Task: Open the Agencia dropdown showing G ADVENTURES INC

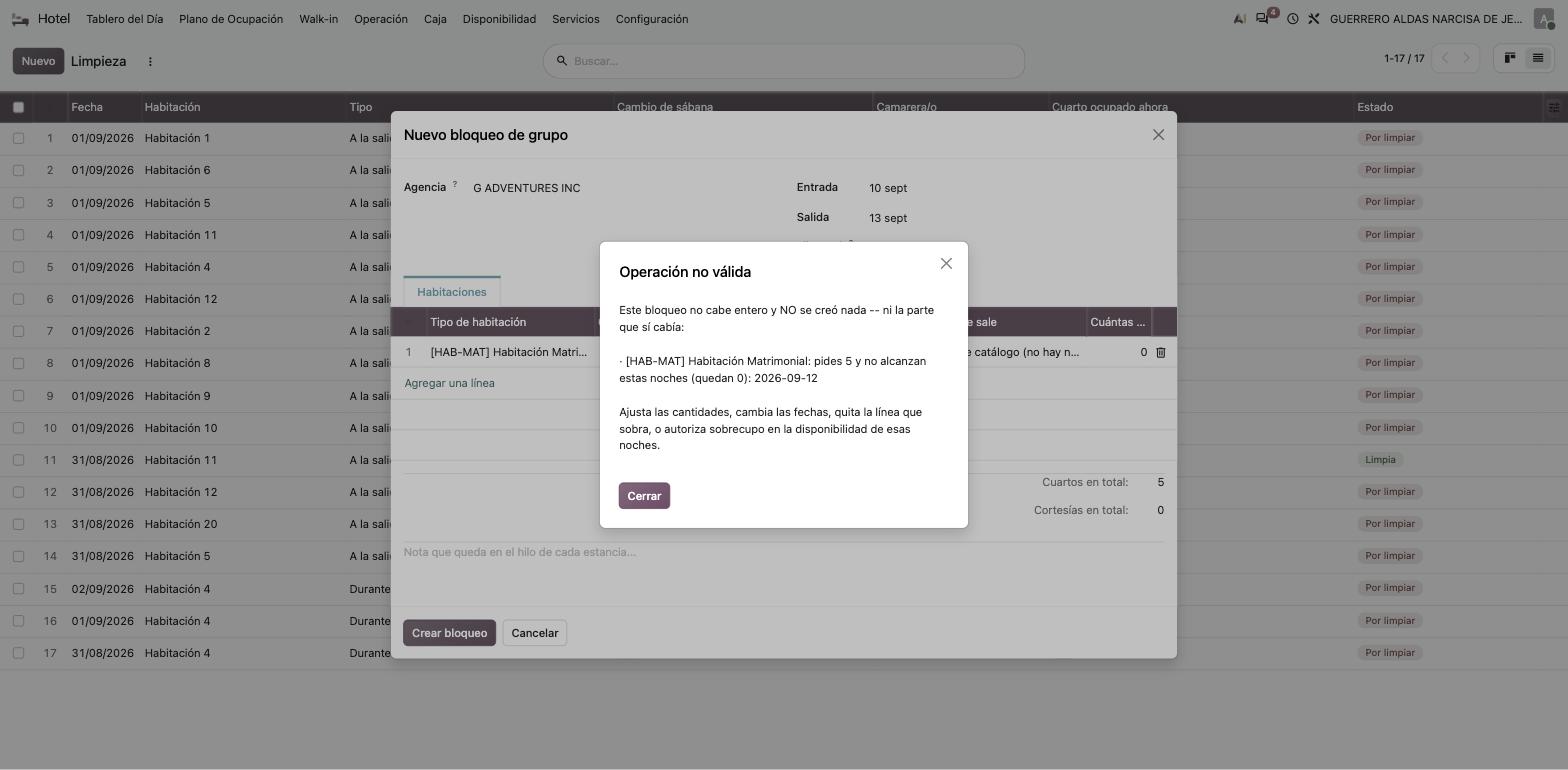Action: click(x=620, y=188)
